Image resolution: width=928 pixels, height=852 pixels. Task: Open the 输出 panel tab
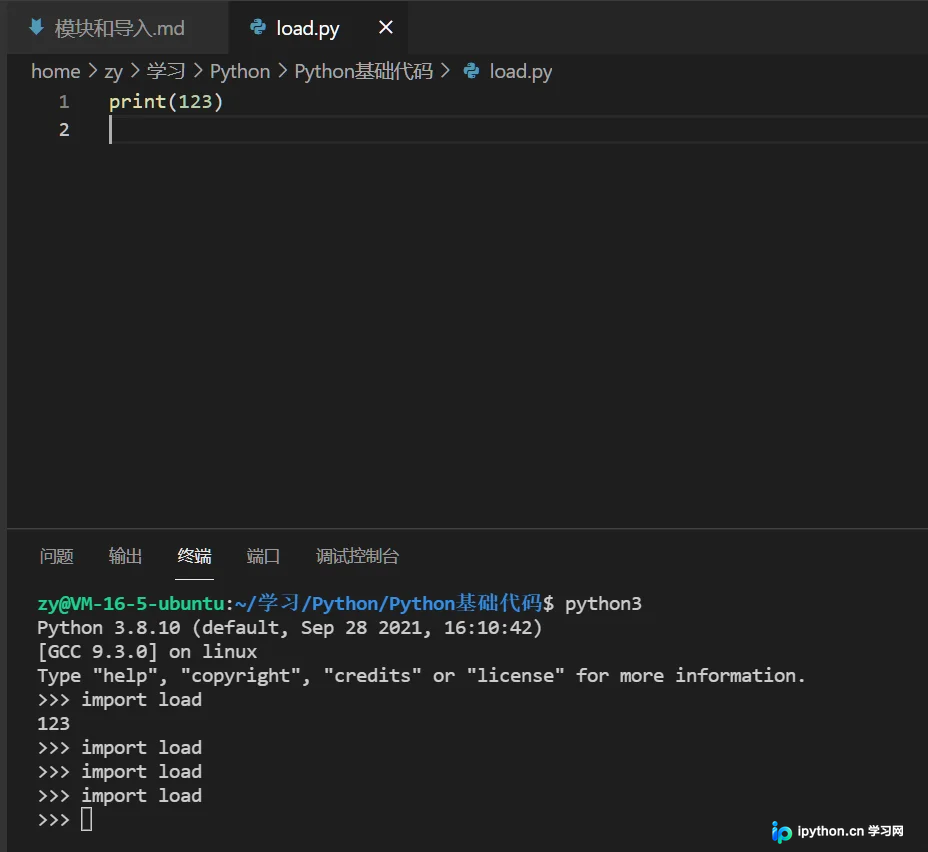[125, 556]
